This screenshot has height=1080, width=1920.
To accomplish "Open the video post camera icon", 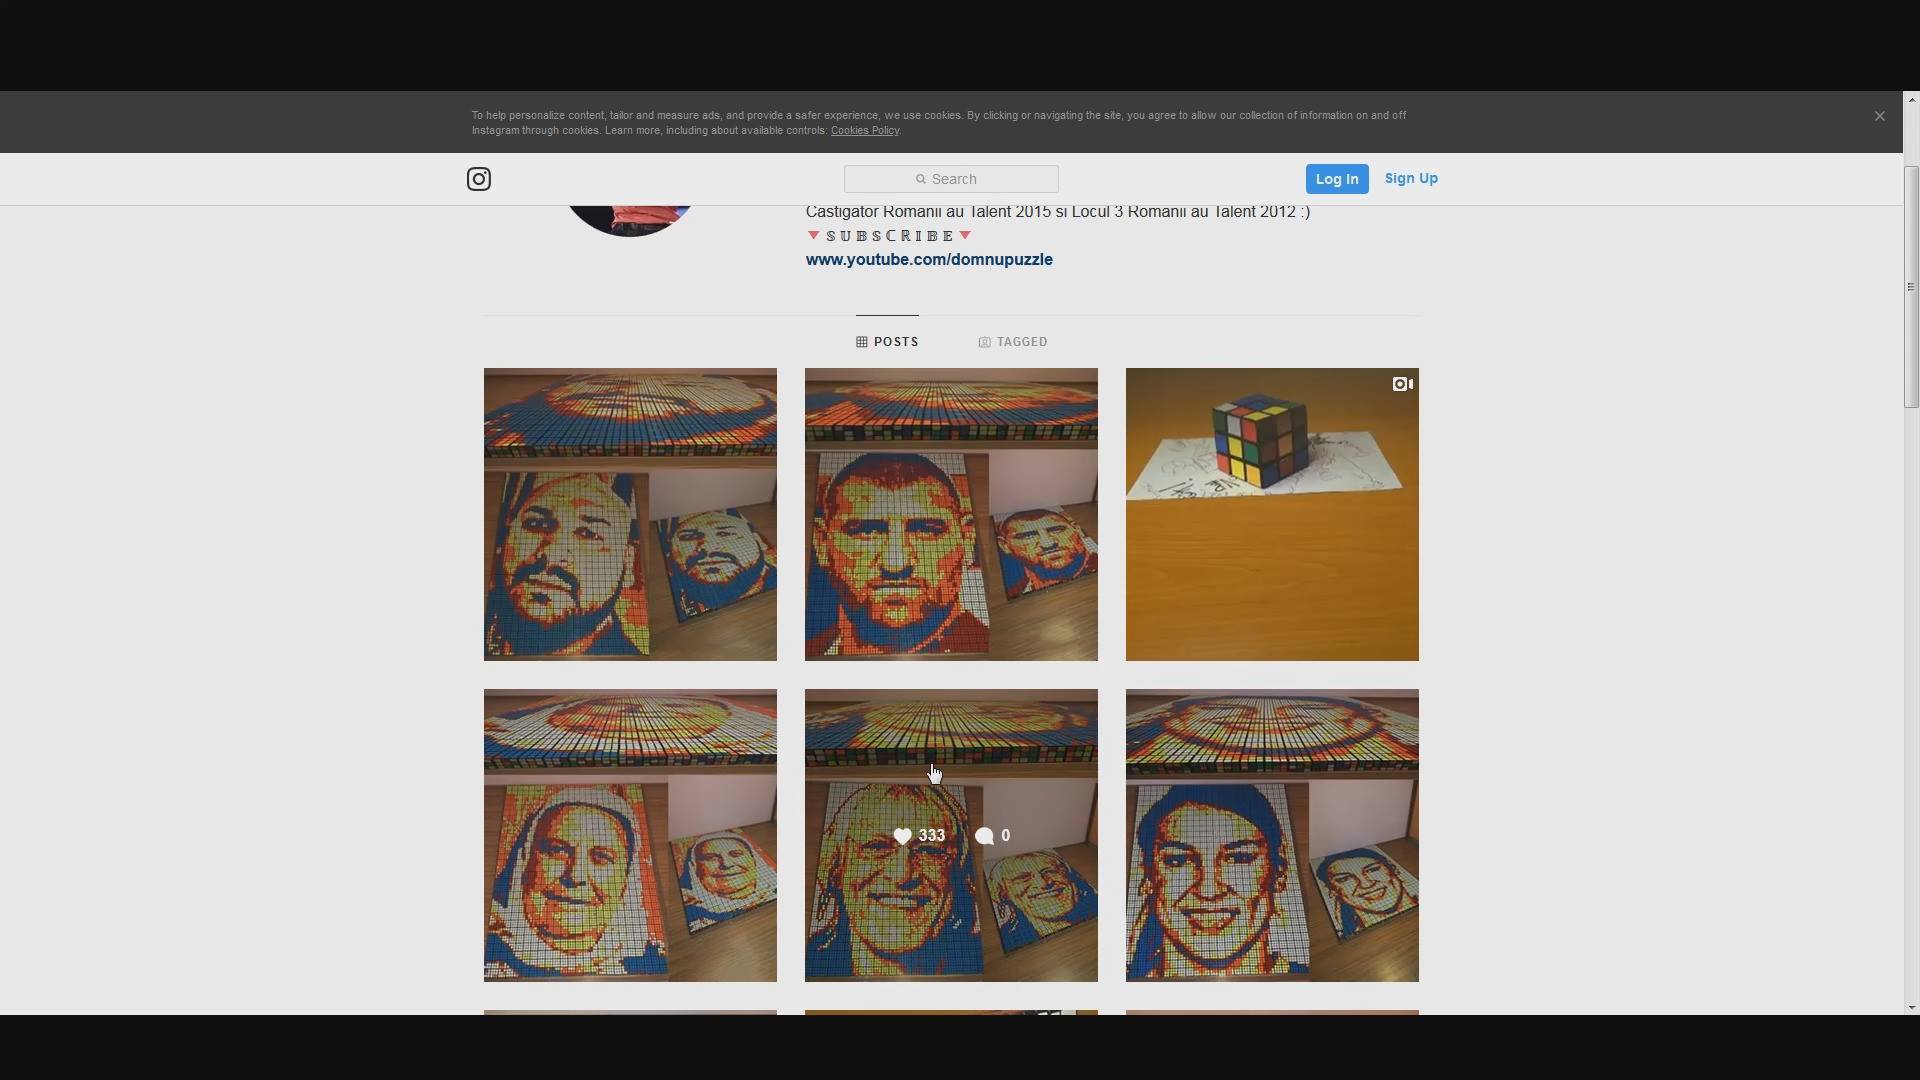I will [x=1403, y=384].
